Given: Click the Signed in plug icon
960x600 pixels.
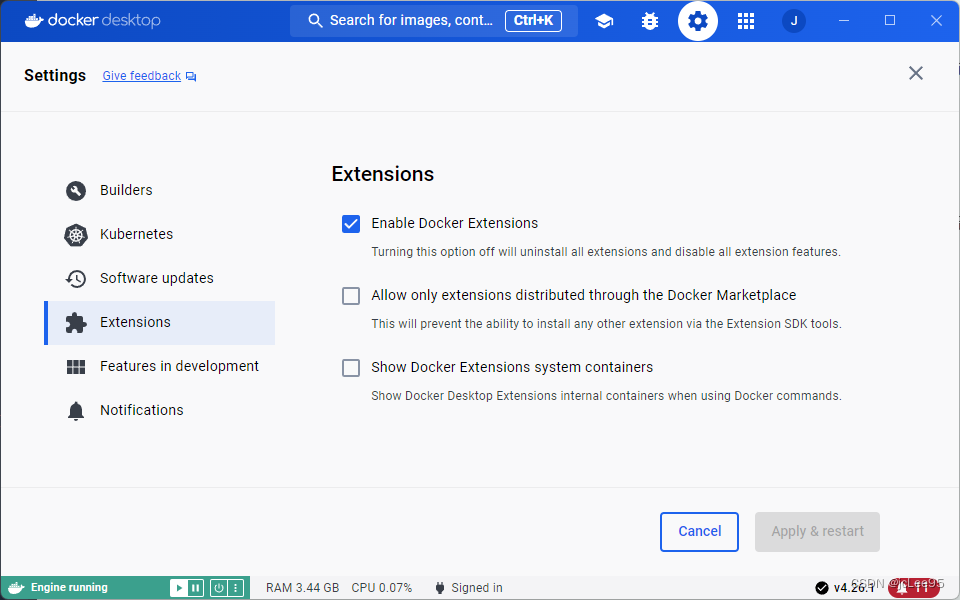Looking at the screenshot, I should pos(440,588).
